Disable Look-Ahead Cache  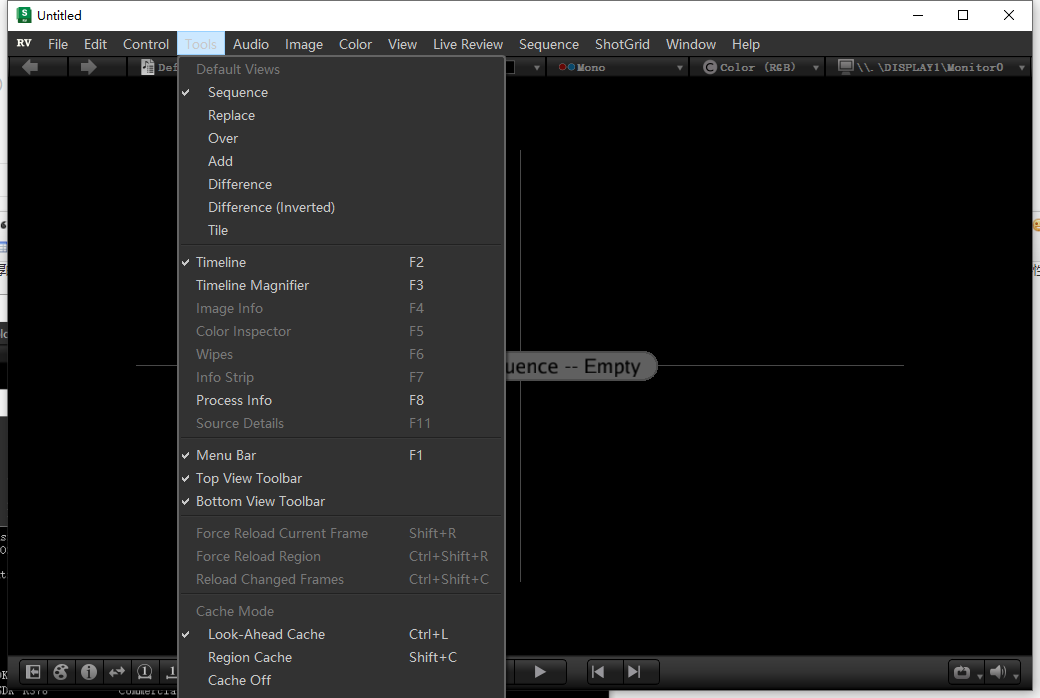pyautogui.click(x=265, y=634)
